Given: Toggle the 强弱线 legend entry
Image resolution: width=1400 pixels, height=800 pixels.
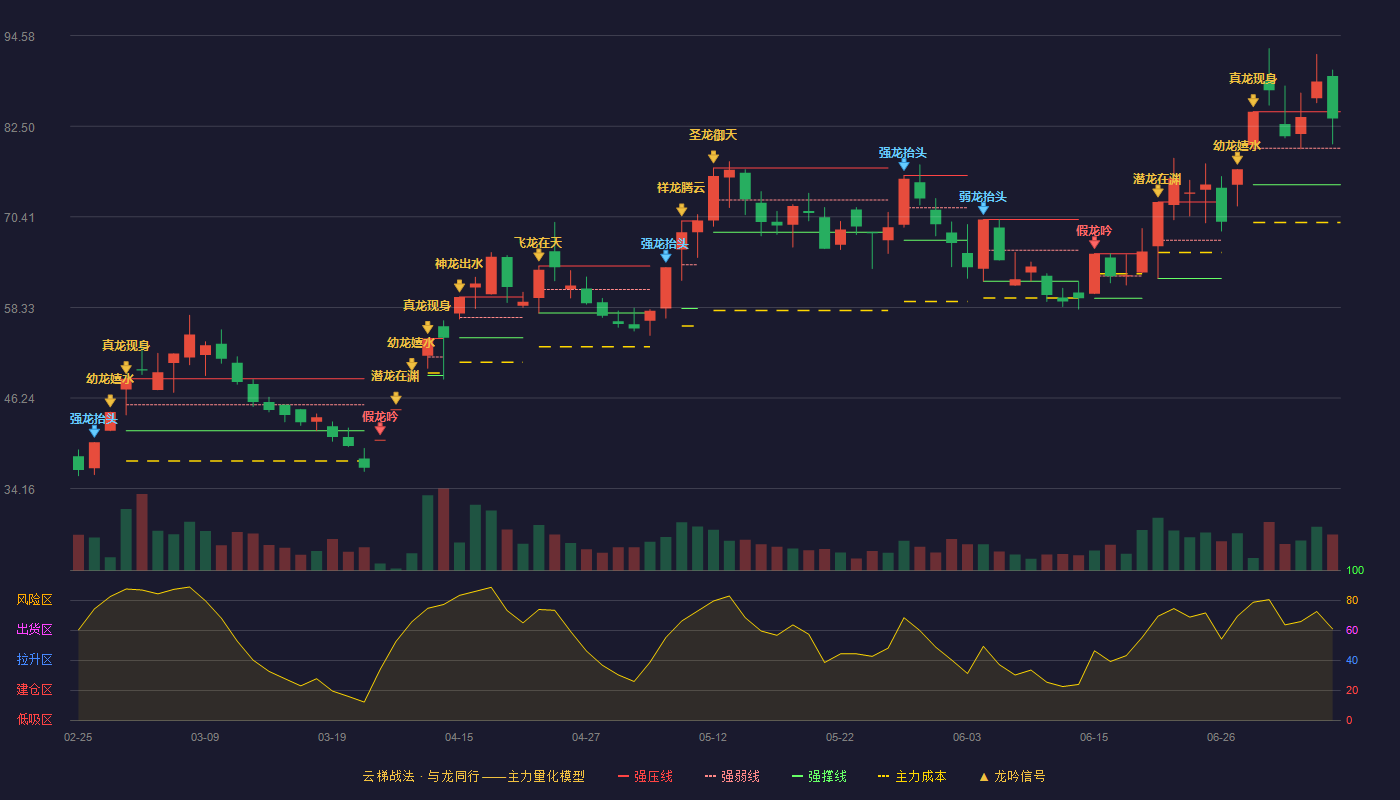Looking at the screenshot, I should pyautogui.click(x=732, y=776).
